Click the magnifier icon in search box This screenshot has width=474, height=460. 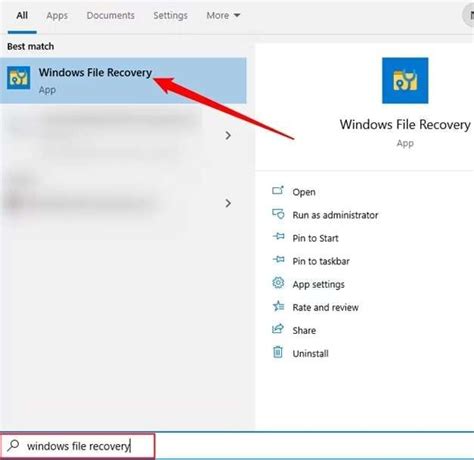13,445
